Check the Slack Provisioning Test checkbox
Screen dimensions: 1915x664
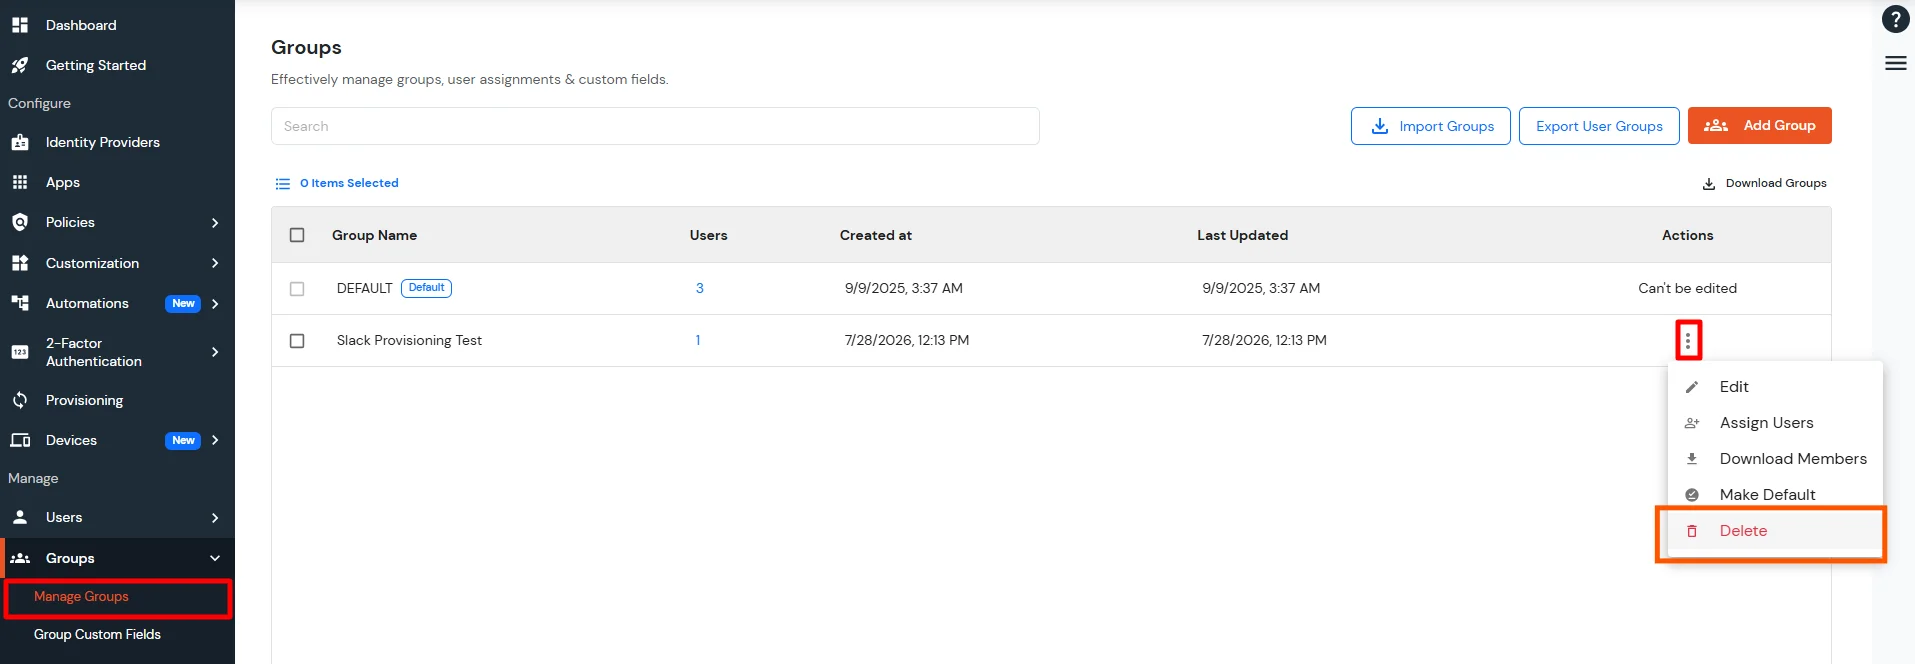(x=297, y=340)
